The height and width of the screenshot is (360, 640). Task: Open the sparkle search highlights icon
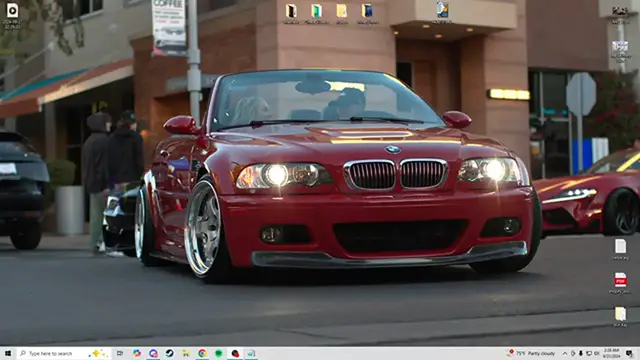tap(98, 353)
